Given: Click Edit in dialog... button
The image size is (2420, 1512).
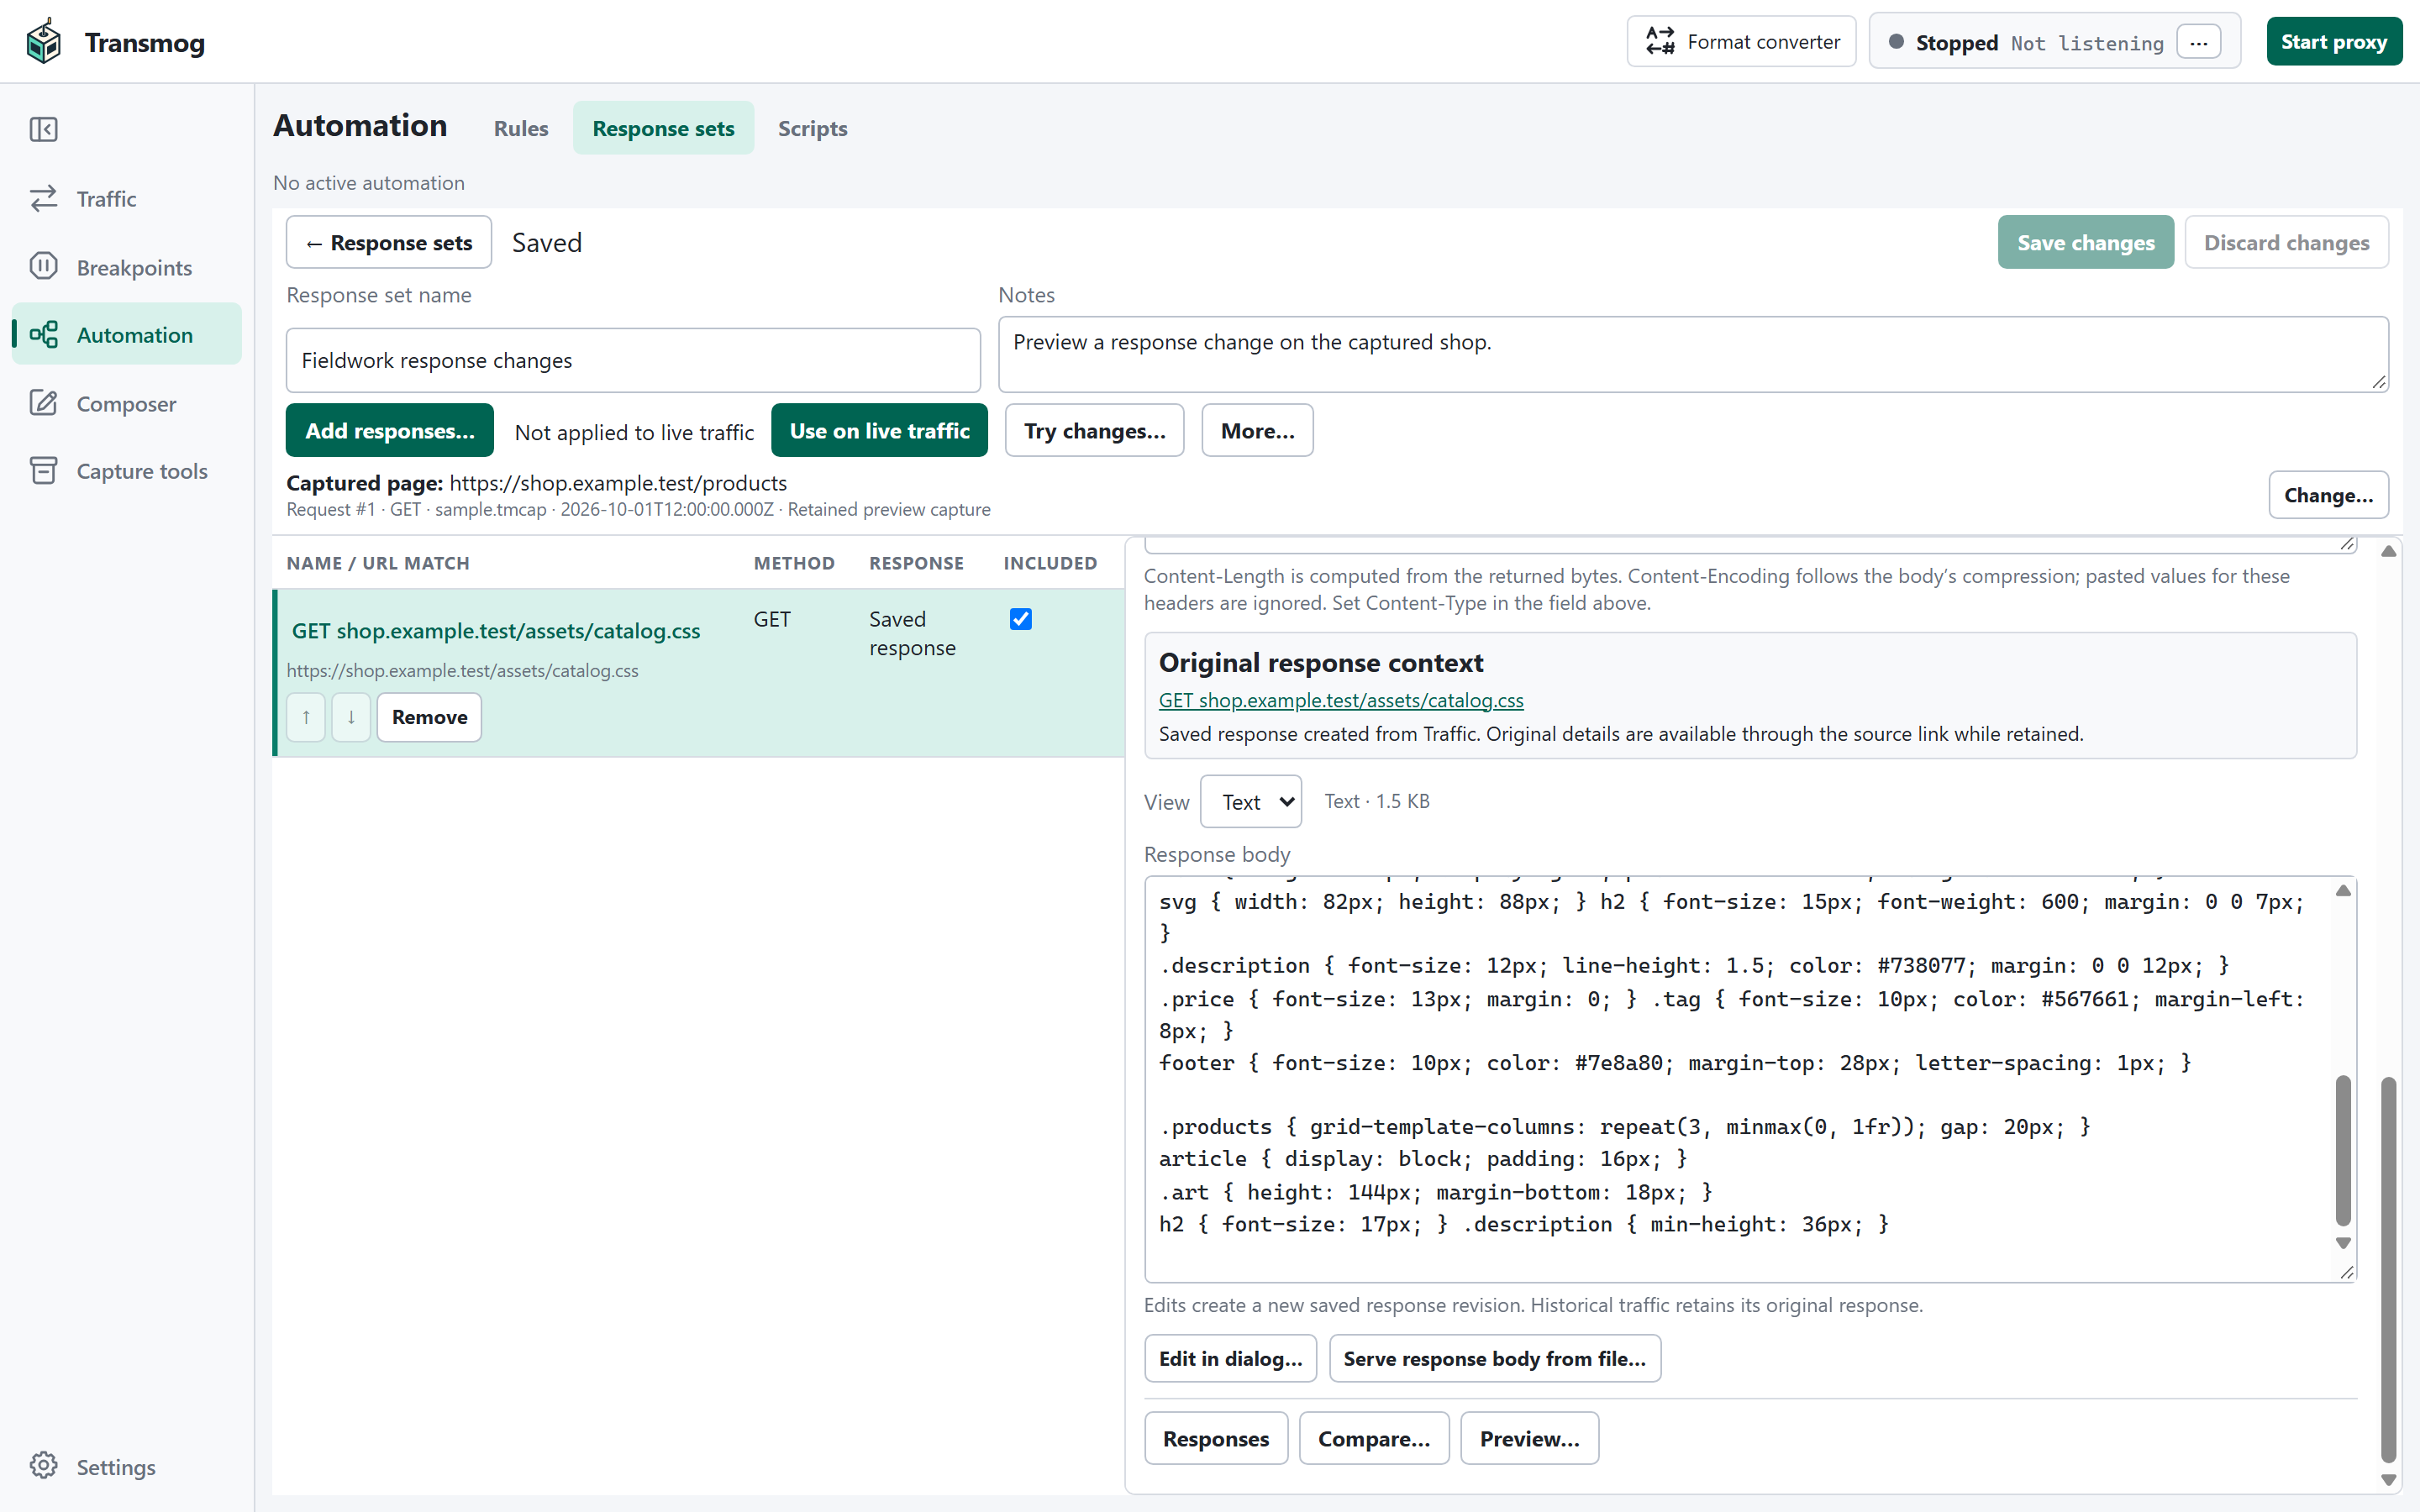Looking at the screenshot, I should 1230,1358.
